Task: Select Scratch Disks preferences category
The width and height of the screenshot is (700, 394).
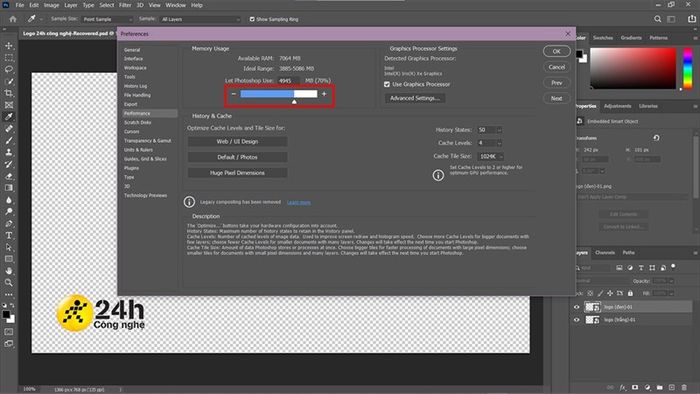Action: tap(138, 123)
